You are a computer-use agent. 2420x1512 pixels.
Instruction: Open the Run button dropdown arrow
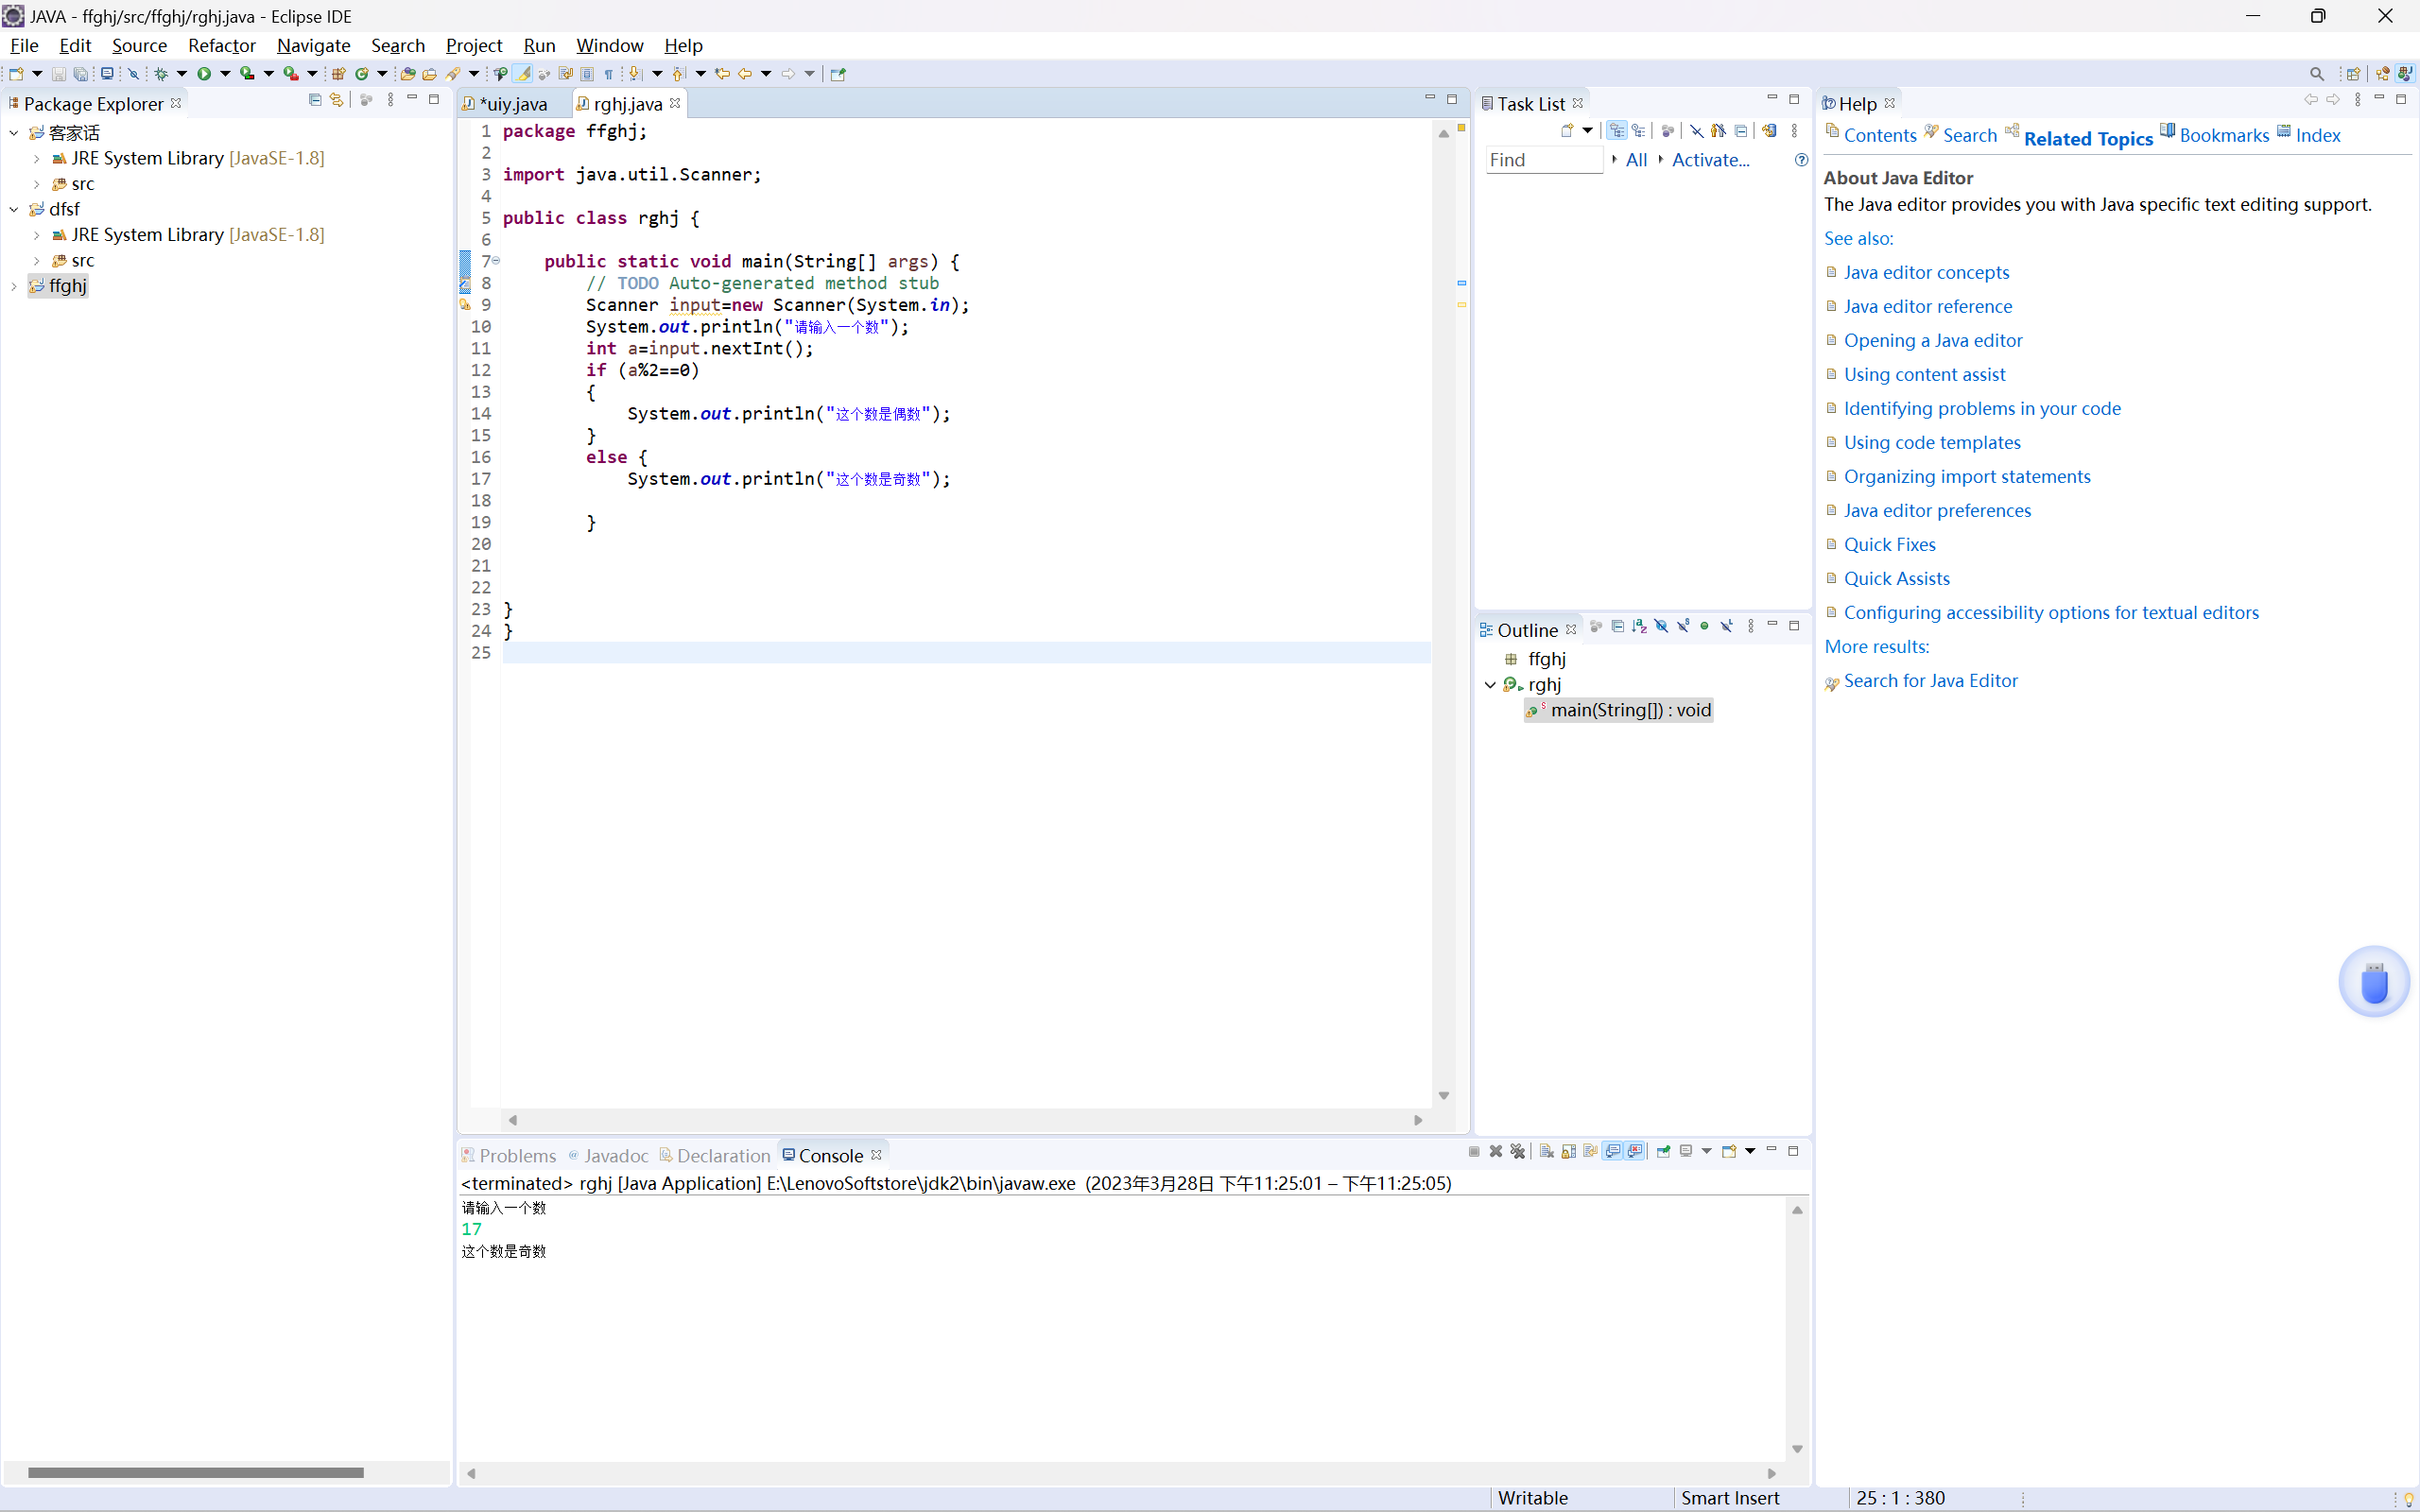tap(225, 73)
